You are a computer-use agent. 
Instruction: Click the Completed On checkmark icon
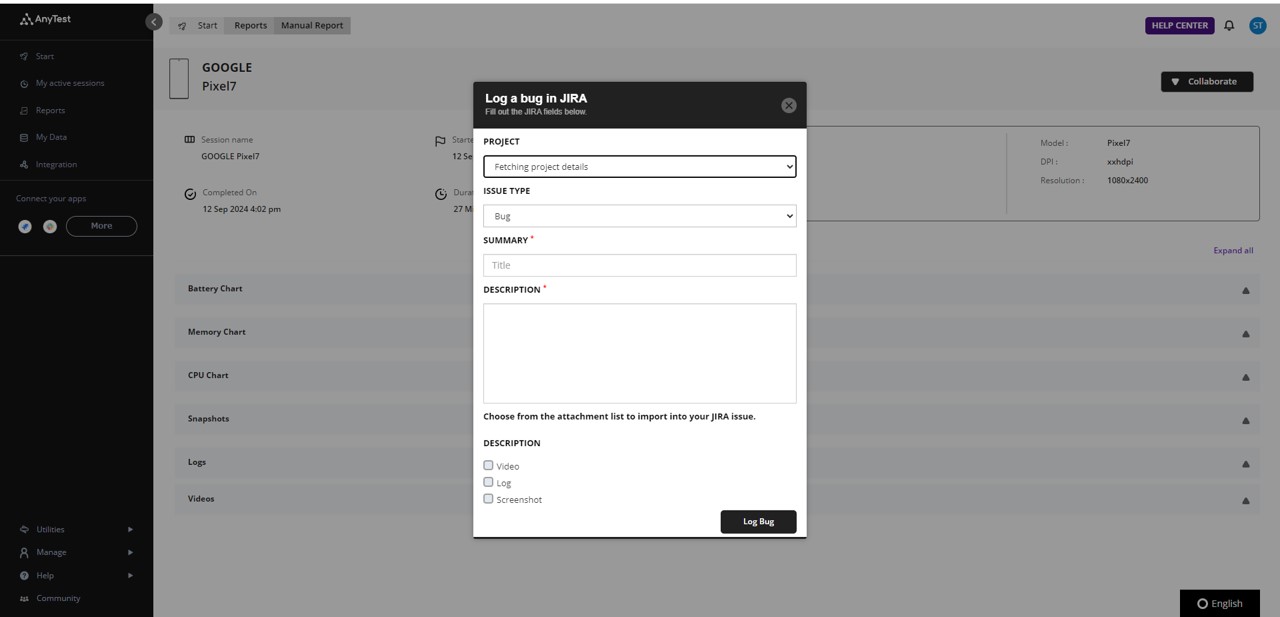tap(190, 194)
